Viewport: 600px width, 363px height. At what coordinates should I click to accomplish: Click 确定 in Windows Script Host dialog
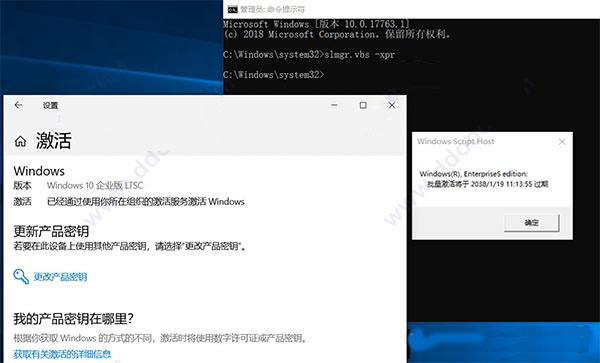click(532, 223)
